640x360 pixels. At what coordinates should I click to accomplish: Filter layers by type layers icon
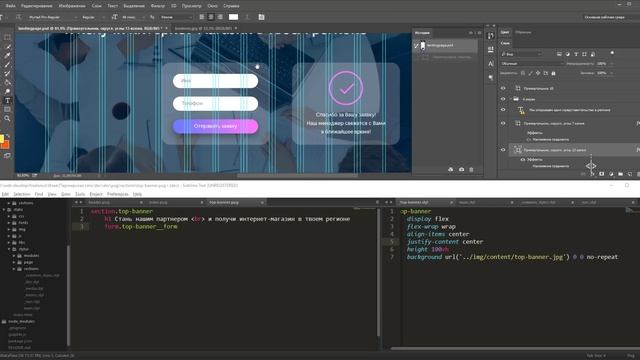(576, 54)
